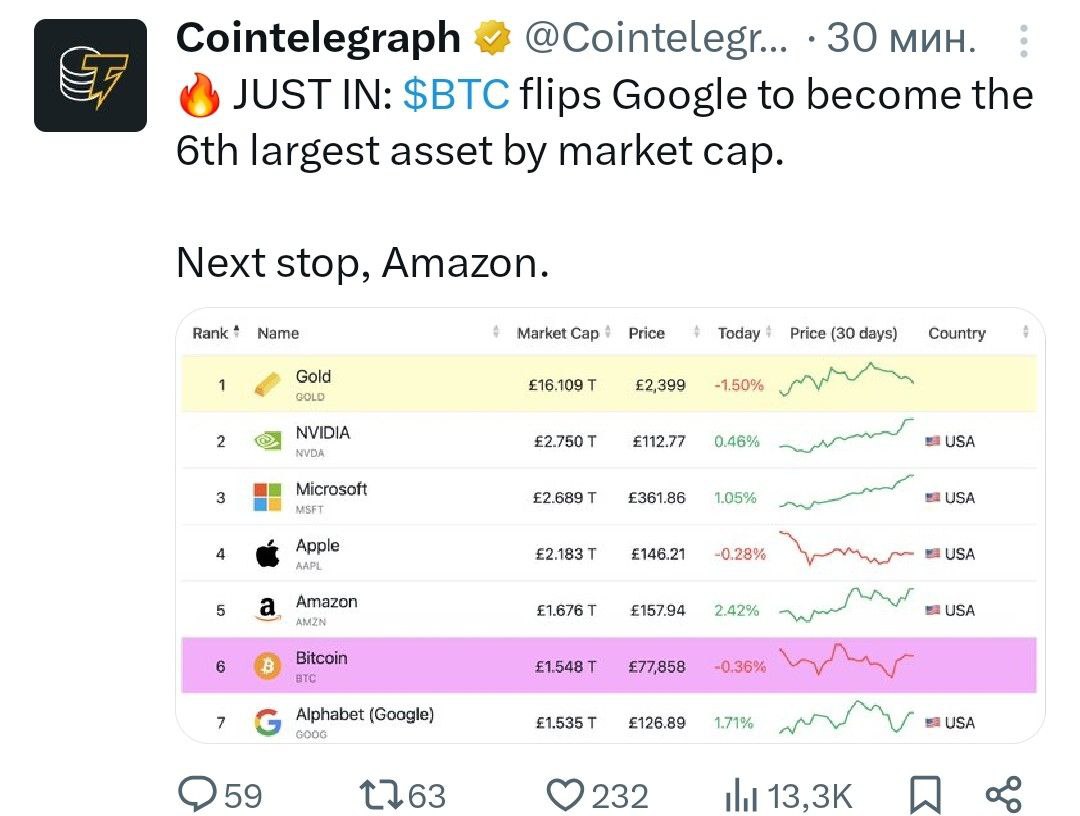Open the Alphabet (Google) row

[x=609, y=720]
